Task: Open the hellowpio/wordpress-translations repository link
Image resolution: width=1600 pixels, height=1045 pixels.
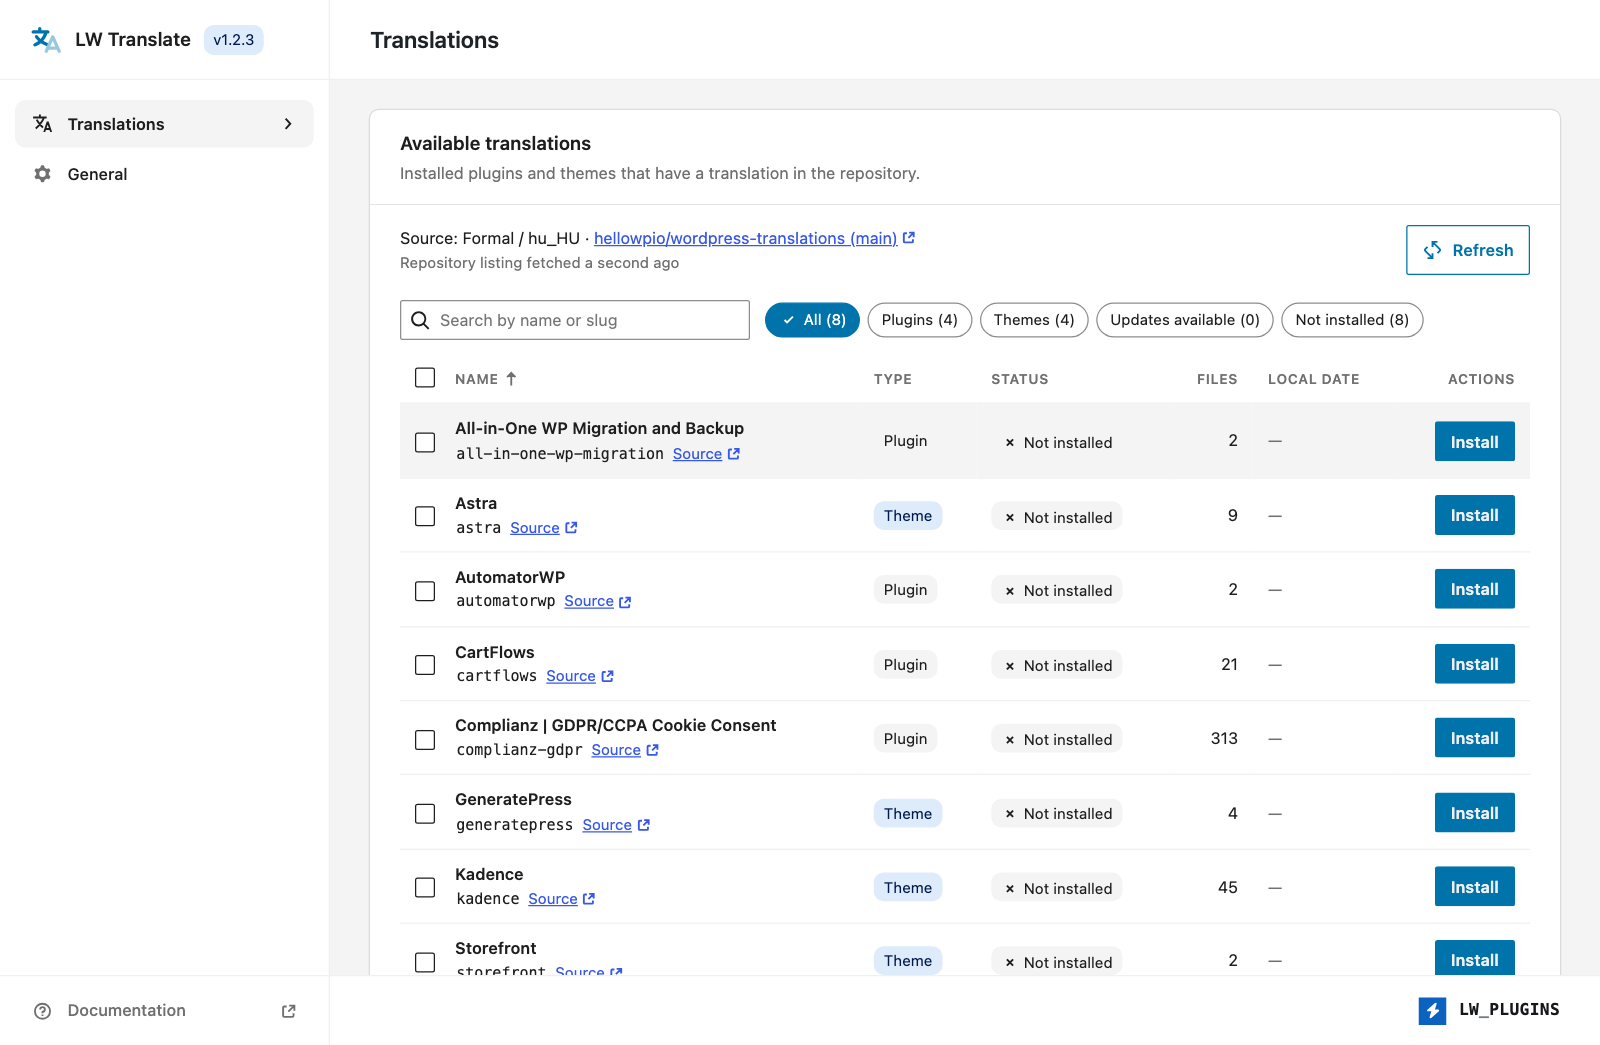Action: point(745,238)
